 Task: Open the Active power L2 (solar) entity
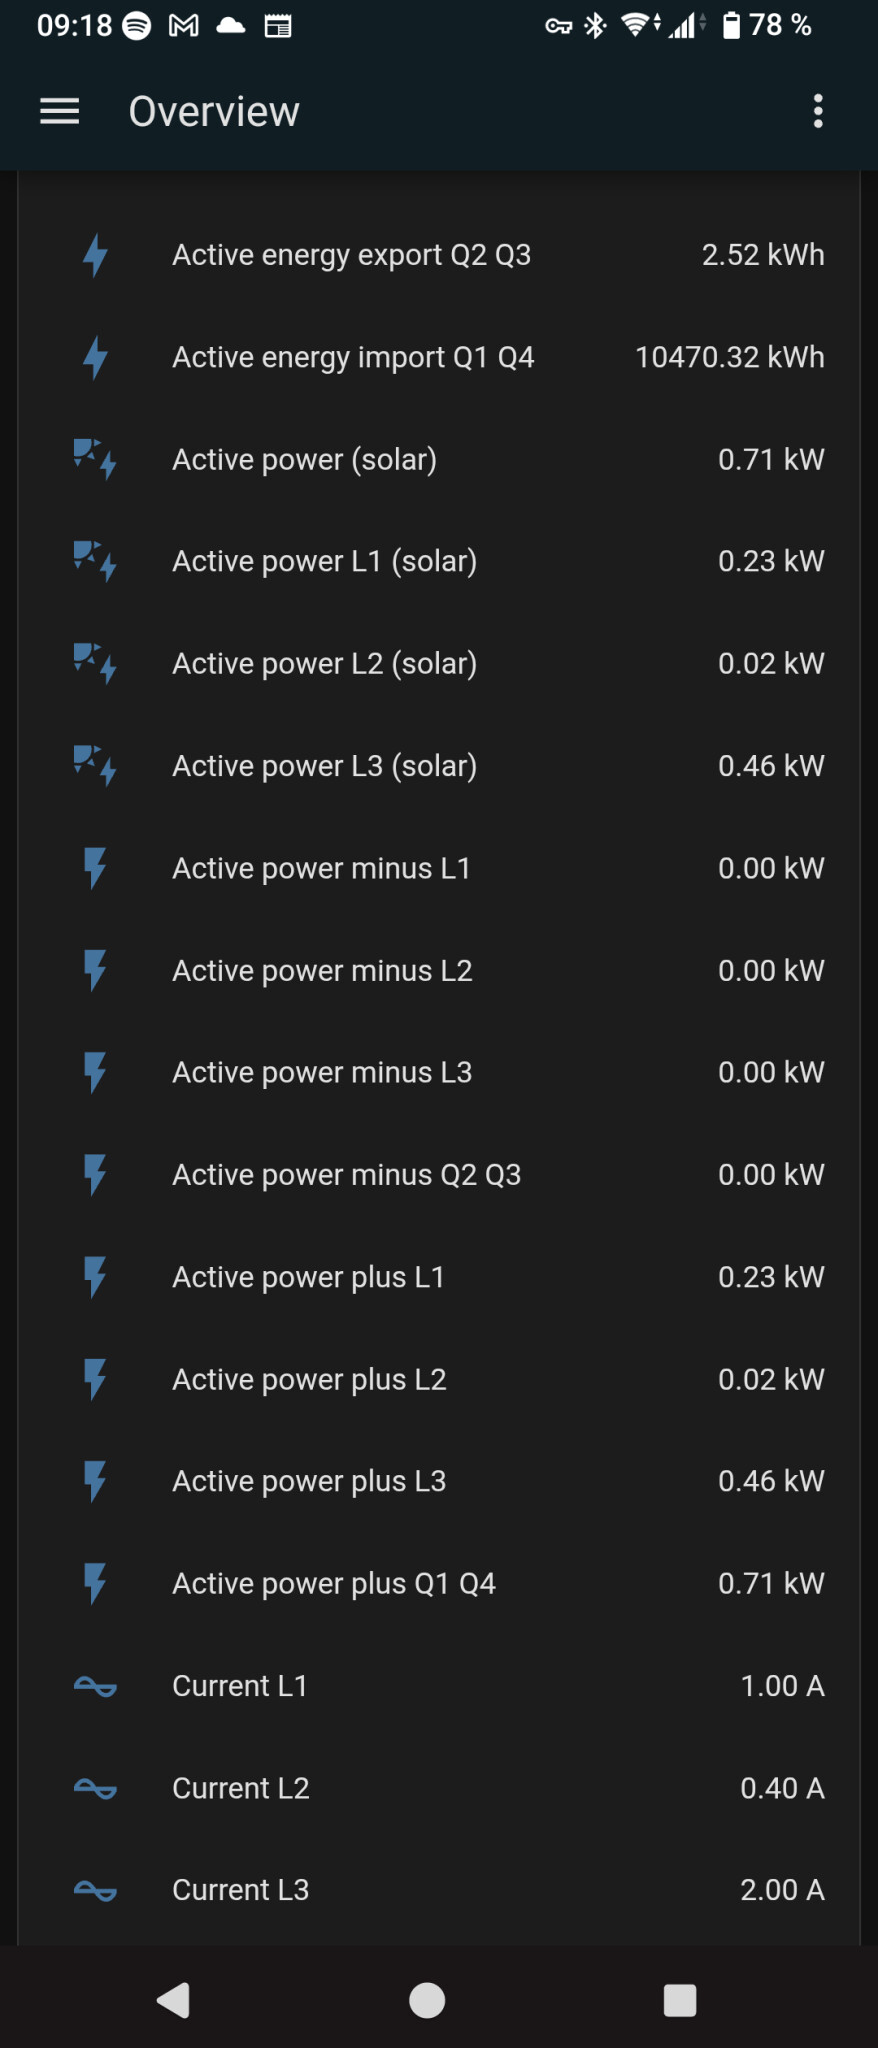tap(324, 664)
